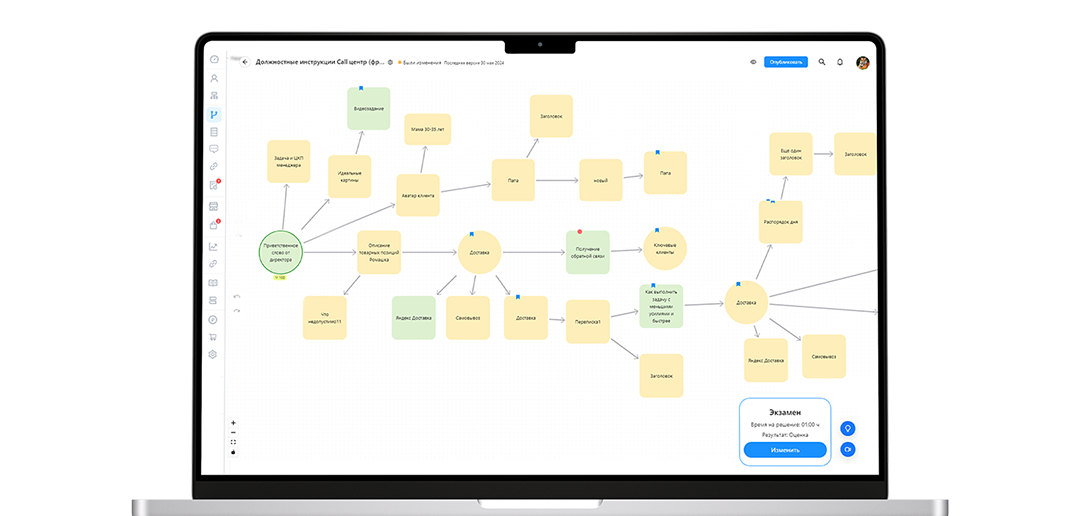Open the settings gear in the left sidebar
This screenshot has height=516, width=1080.
pyautogui.click(x=213, y=354)
